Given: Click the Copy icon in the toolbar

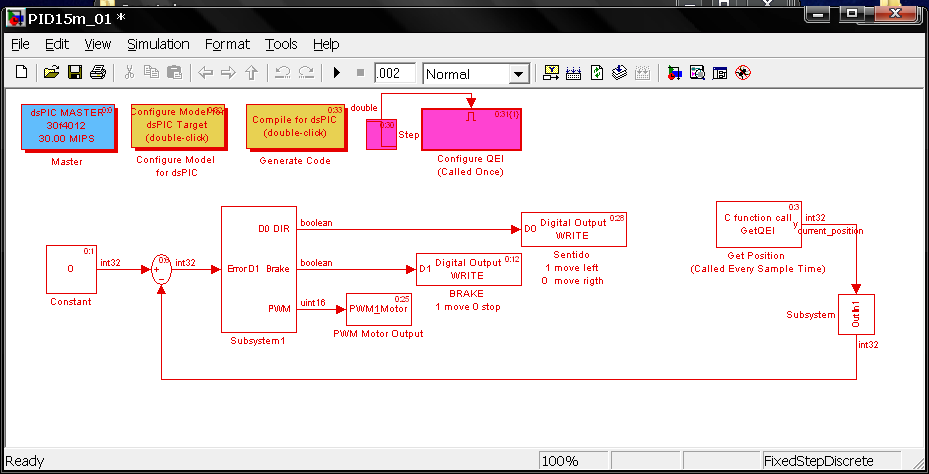Looking at the screenshot, I should pyautogui.click(x=152, y=73).
